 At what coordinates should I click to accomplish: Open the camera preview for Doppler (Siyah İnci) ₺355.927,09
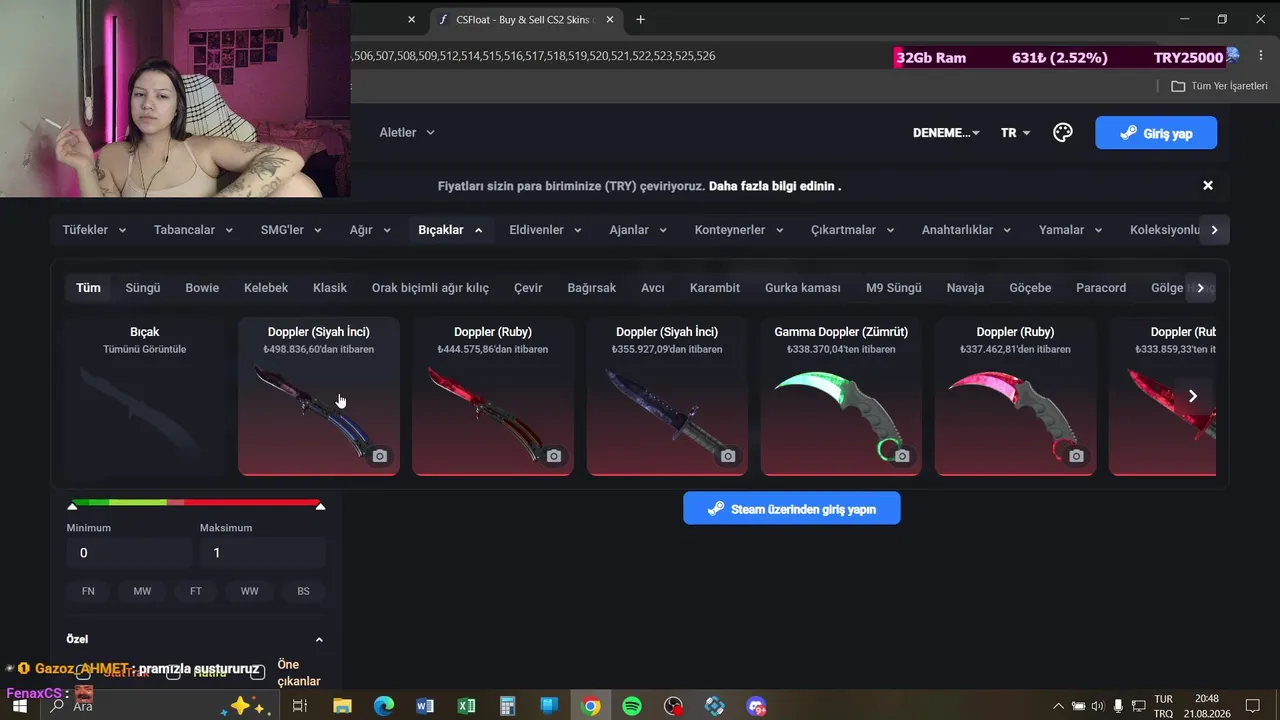728,456
